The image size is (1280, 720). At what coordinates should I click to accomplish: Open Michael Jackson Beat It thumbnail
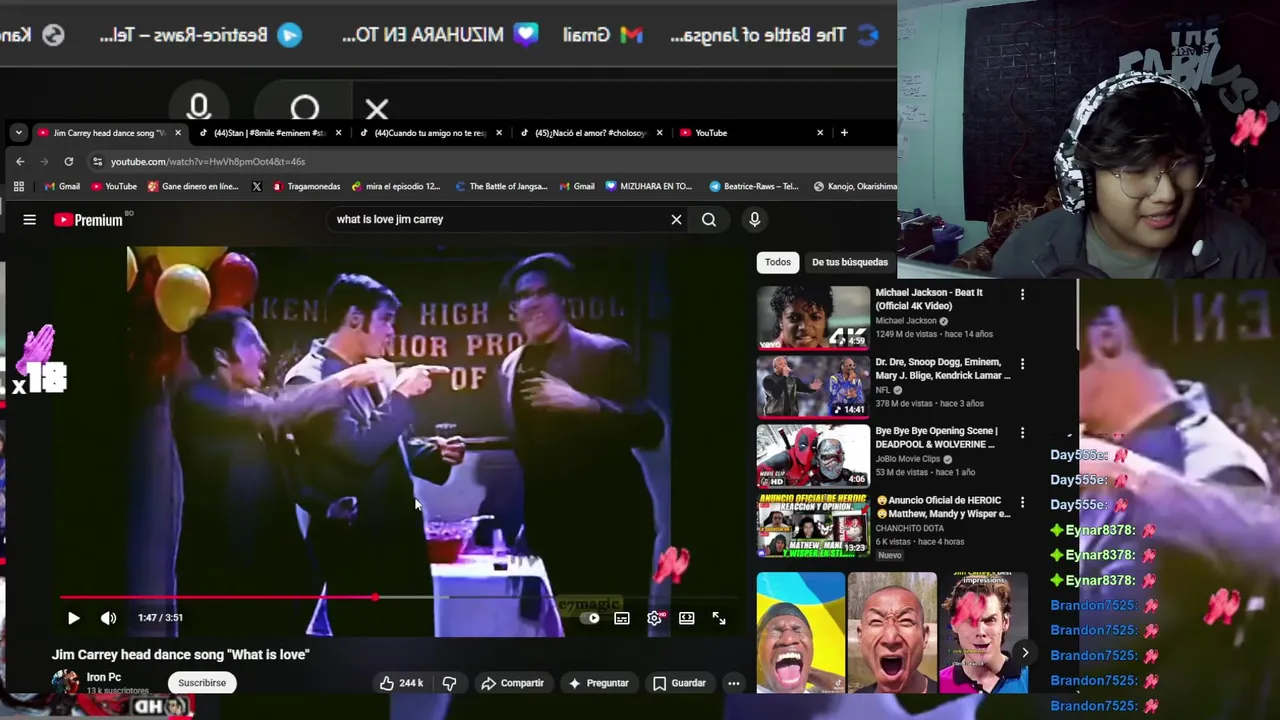point(813,317)
